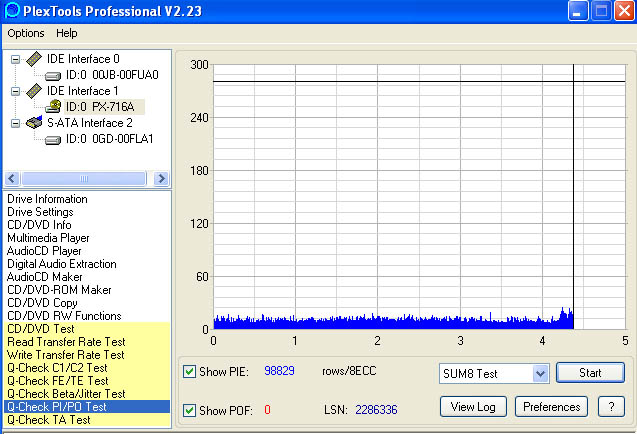Screen dimensions: 637x434
Task: Click the View Log button
Action: coord(473,407)
